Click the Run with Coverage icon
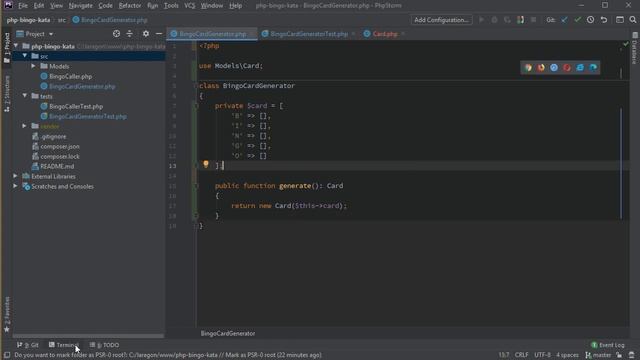Image resolution: width=640 pixels, height=360 pixels. (507, 20)
